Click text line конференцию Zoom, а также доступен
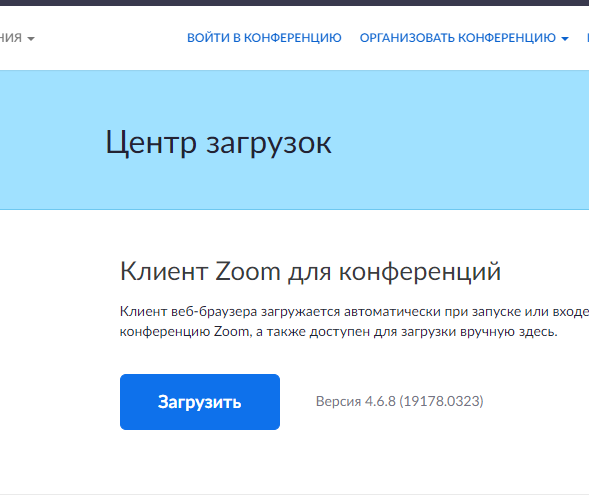The width and height of the screenshot is (589, 495). [x=338, y=332]
